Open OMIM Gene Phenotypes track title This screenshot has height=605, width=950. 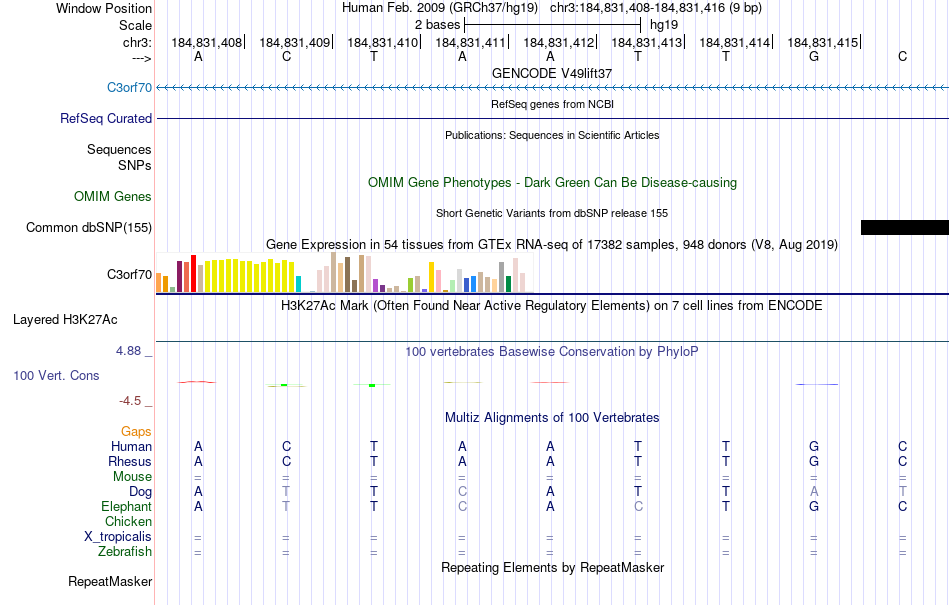coord(552,182)
